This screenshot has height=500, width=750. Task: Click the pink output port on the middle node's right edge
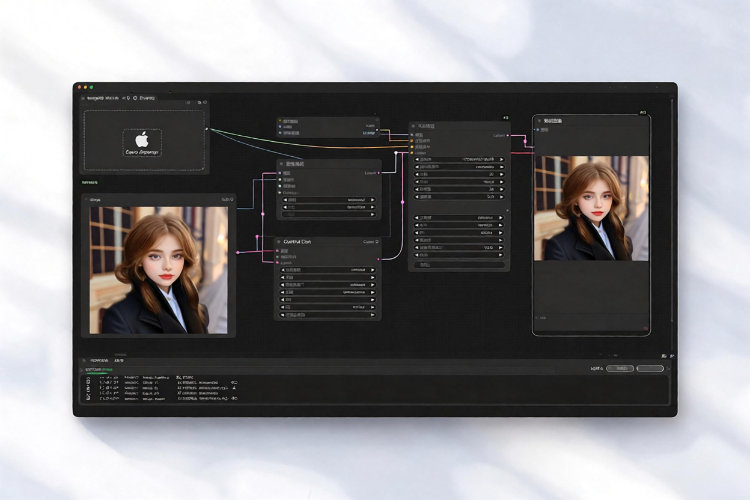tap(379, 173)
